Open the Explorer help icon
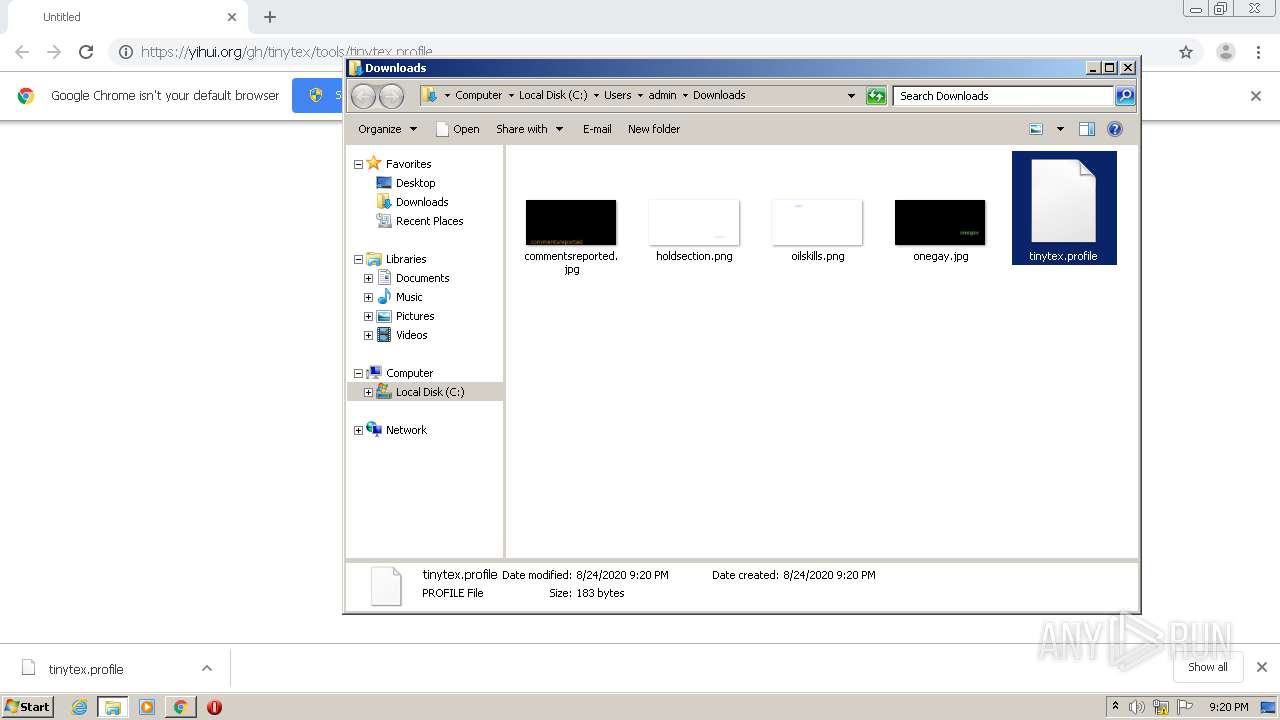Image resolution: width=1280 pixels, height=720 pixels. click(1115, 129)
